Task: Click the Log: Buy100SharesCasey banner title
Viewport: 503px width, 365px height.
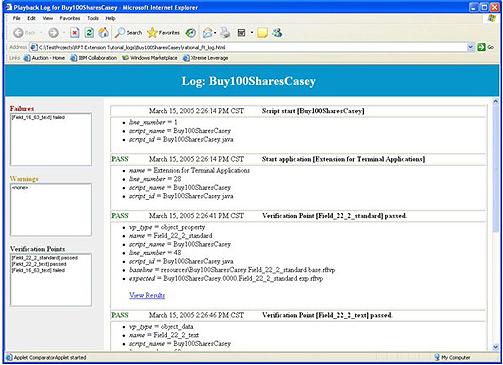Action: click(248, 81)
